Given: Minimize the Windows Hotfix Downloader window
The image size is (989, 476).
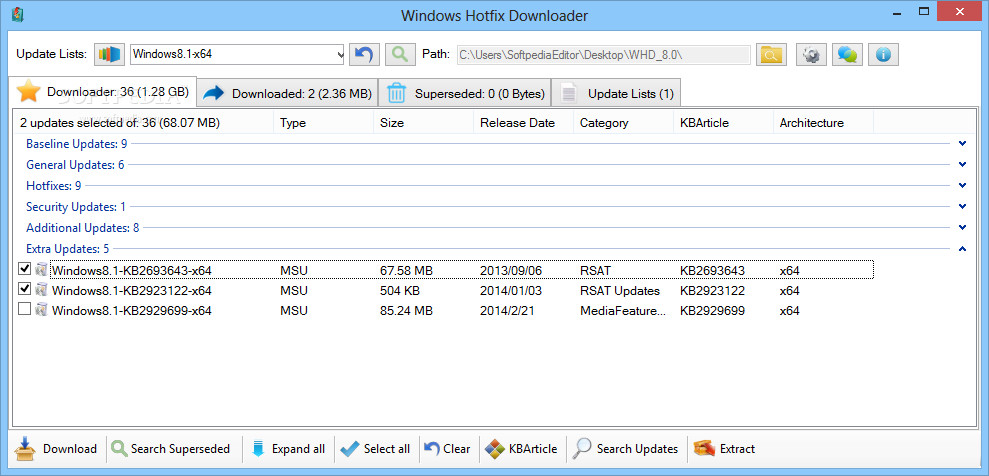Looking at the screenshot, I should click(x=896, y=12).
